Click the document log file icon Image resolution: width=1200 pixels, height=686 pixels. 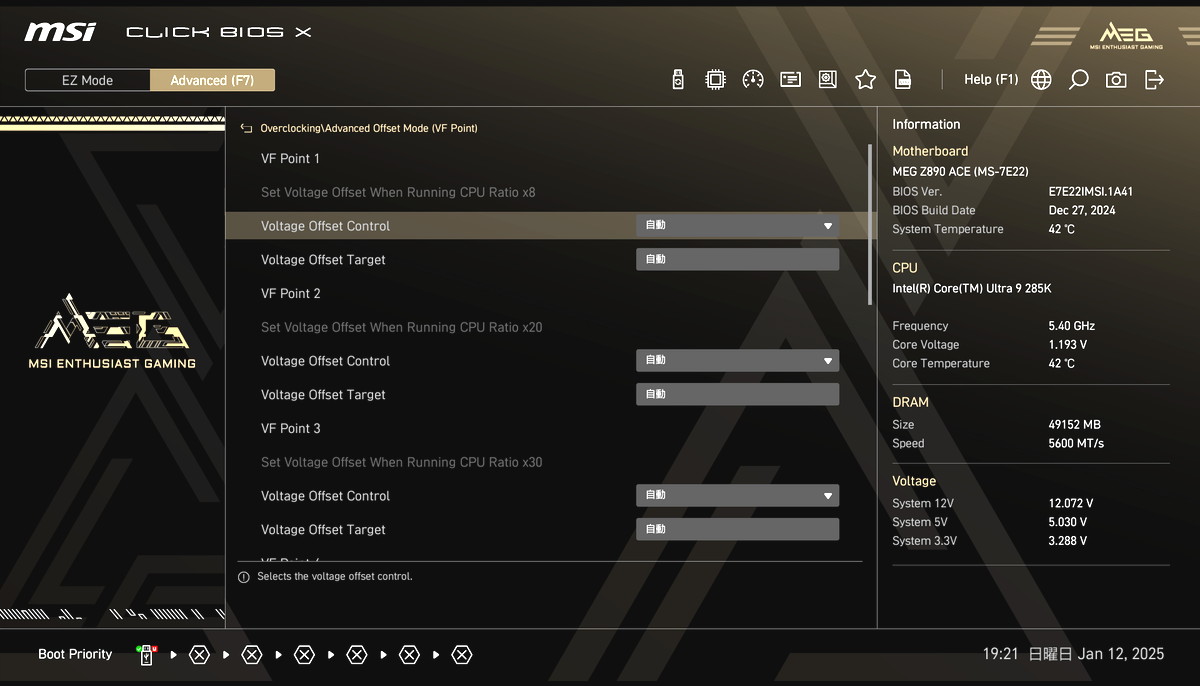point(903,80)
